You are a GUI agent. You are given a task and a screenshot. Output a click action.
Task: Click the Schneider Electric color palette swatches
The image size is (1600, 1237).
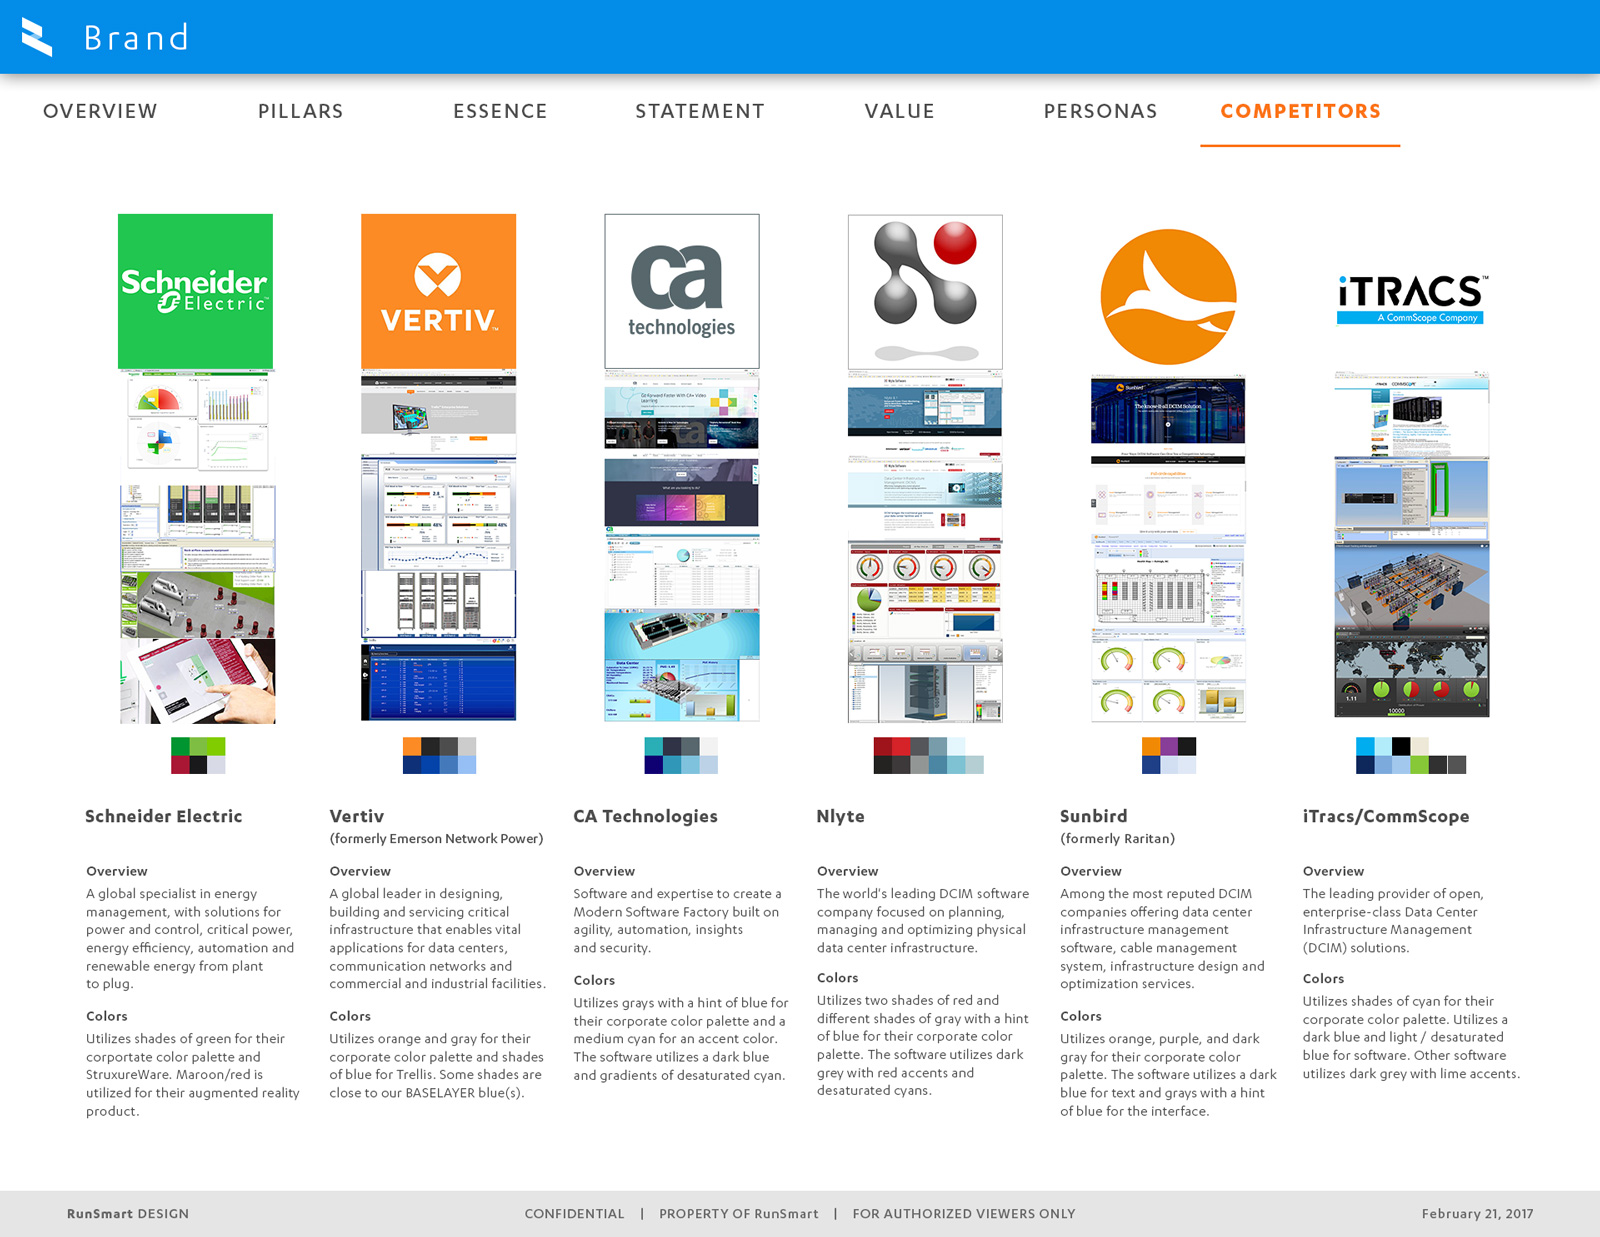tap(198, 755)
